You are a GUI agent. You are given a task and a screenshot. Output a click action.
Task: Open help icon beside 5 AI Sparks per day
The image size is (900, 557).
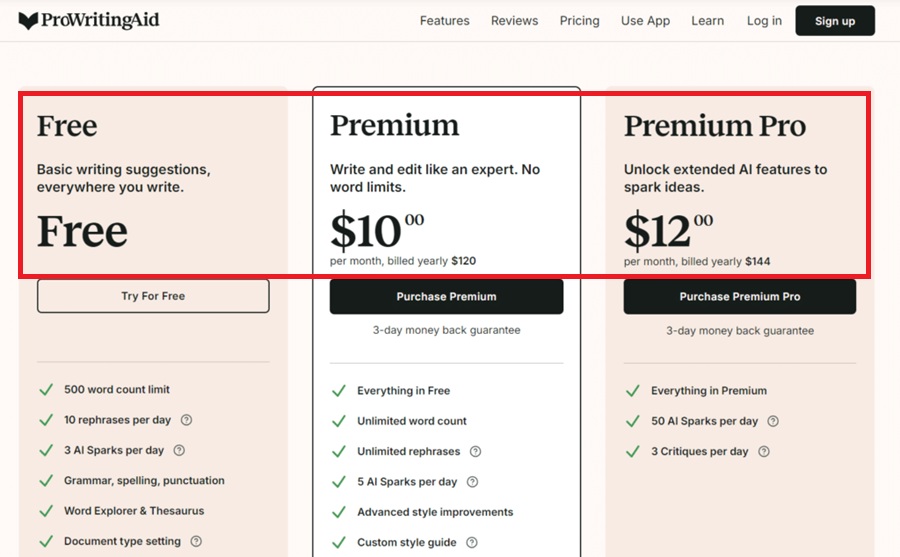pyautogui.click(x=472, y=482)
